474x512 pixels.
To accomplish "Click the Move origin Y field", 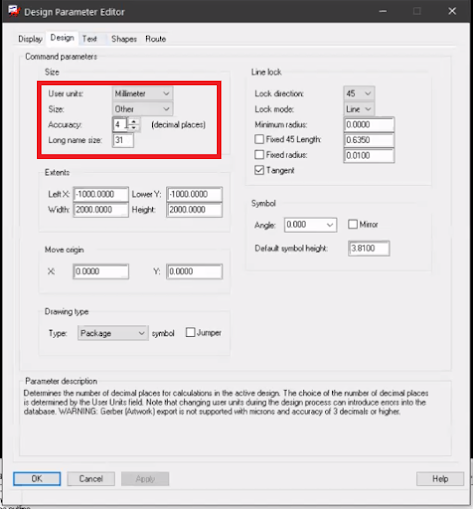I will [x=194, y=272].
